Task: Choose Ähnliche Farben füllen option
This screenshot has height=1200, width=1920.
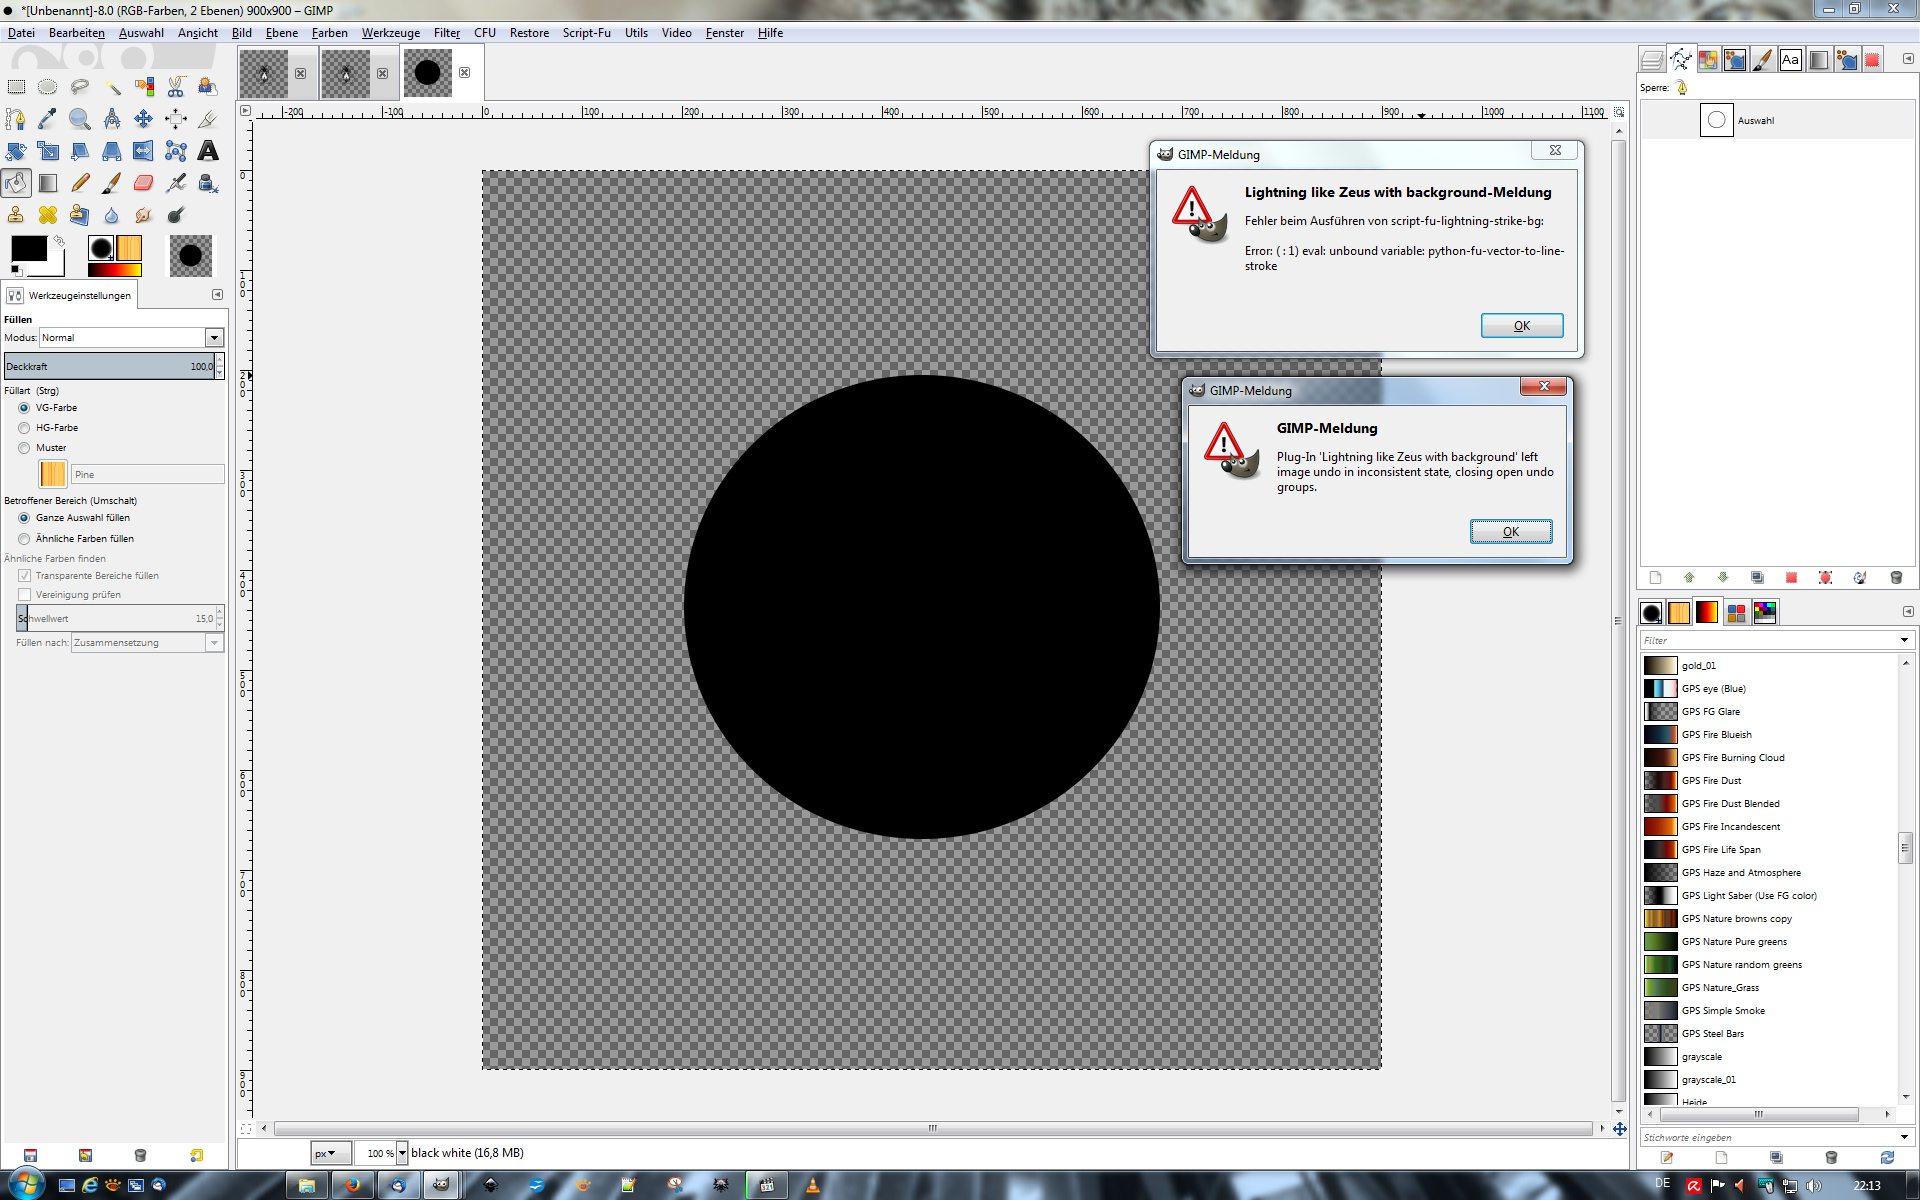Action: coord(24,539)
